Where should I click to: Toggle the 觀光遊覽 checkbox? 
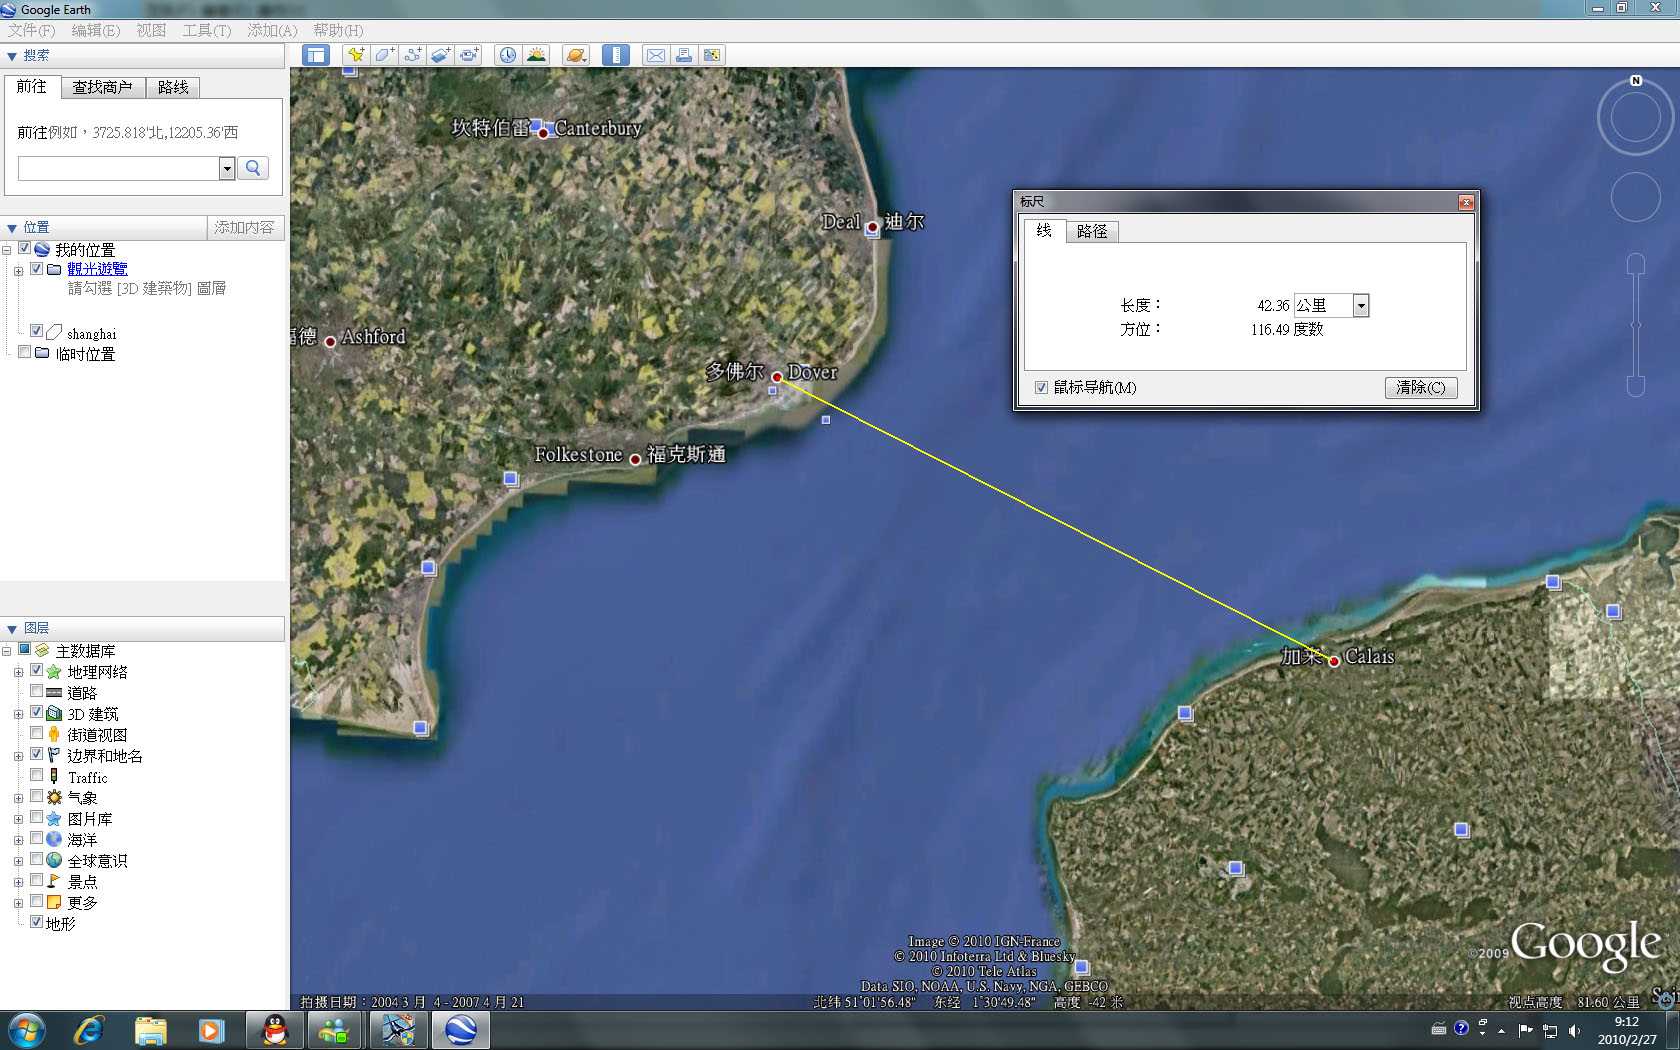pos(37,268)
